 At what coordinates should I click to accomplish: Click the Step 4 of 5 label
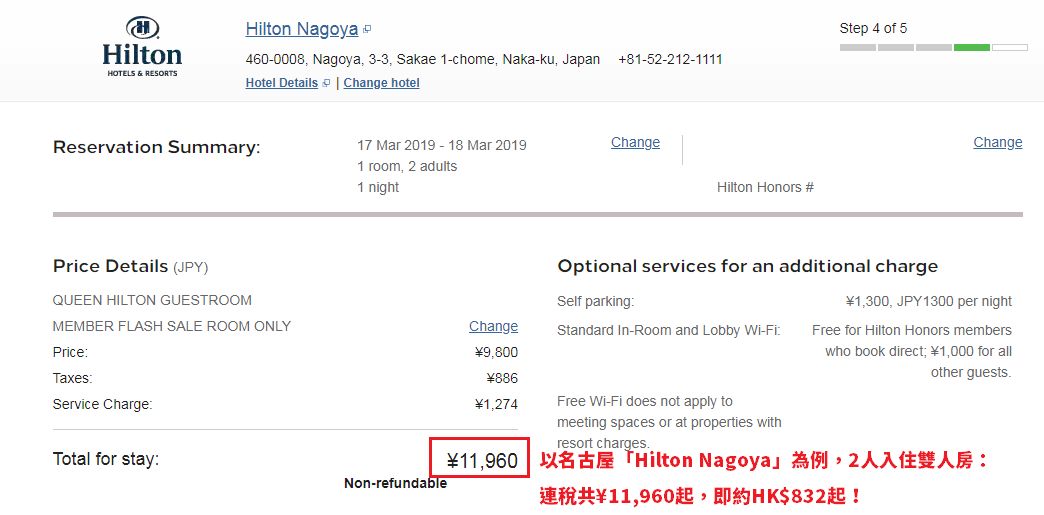(873, 29)
